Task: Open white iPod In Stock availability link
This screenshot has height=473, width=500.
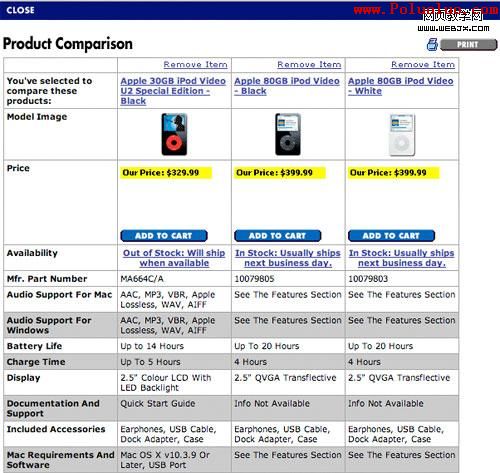Action: [x=402, y=258]
